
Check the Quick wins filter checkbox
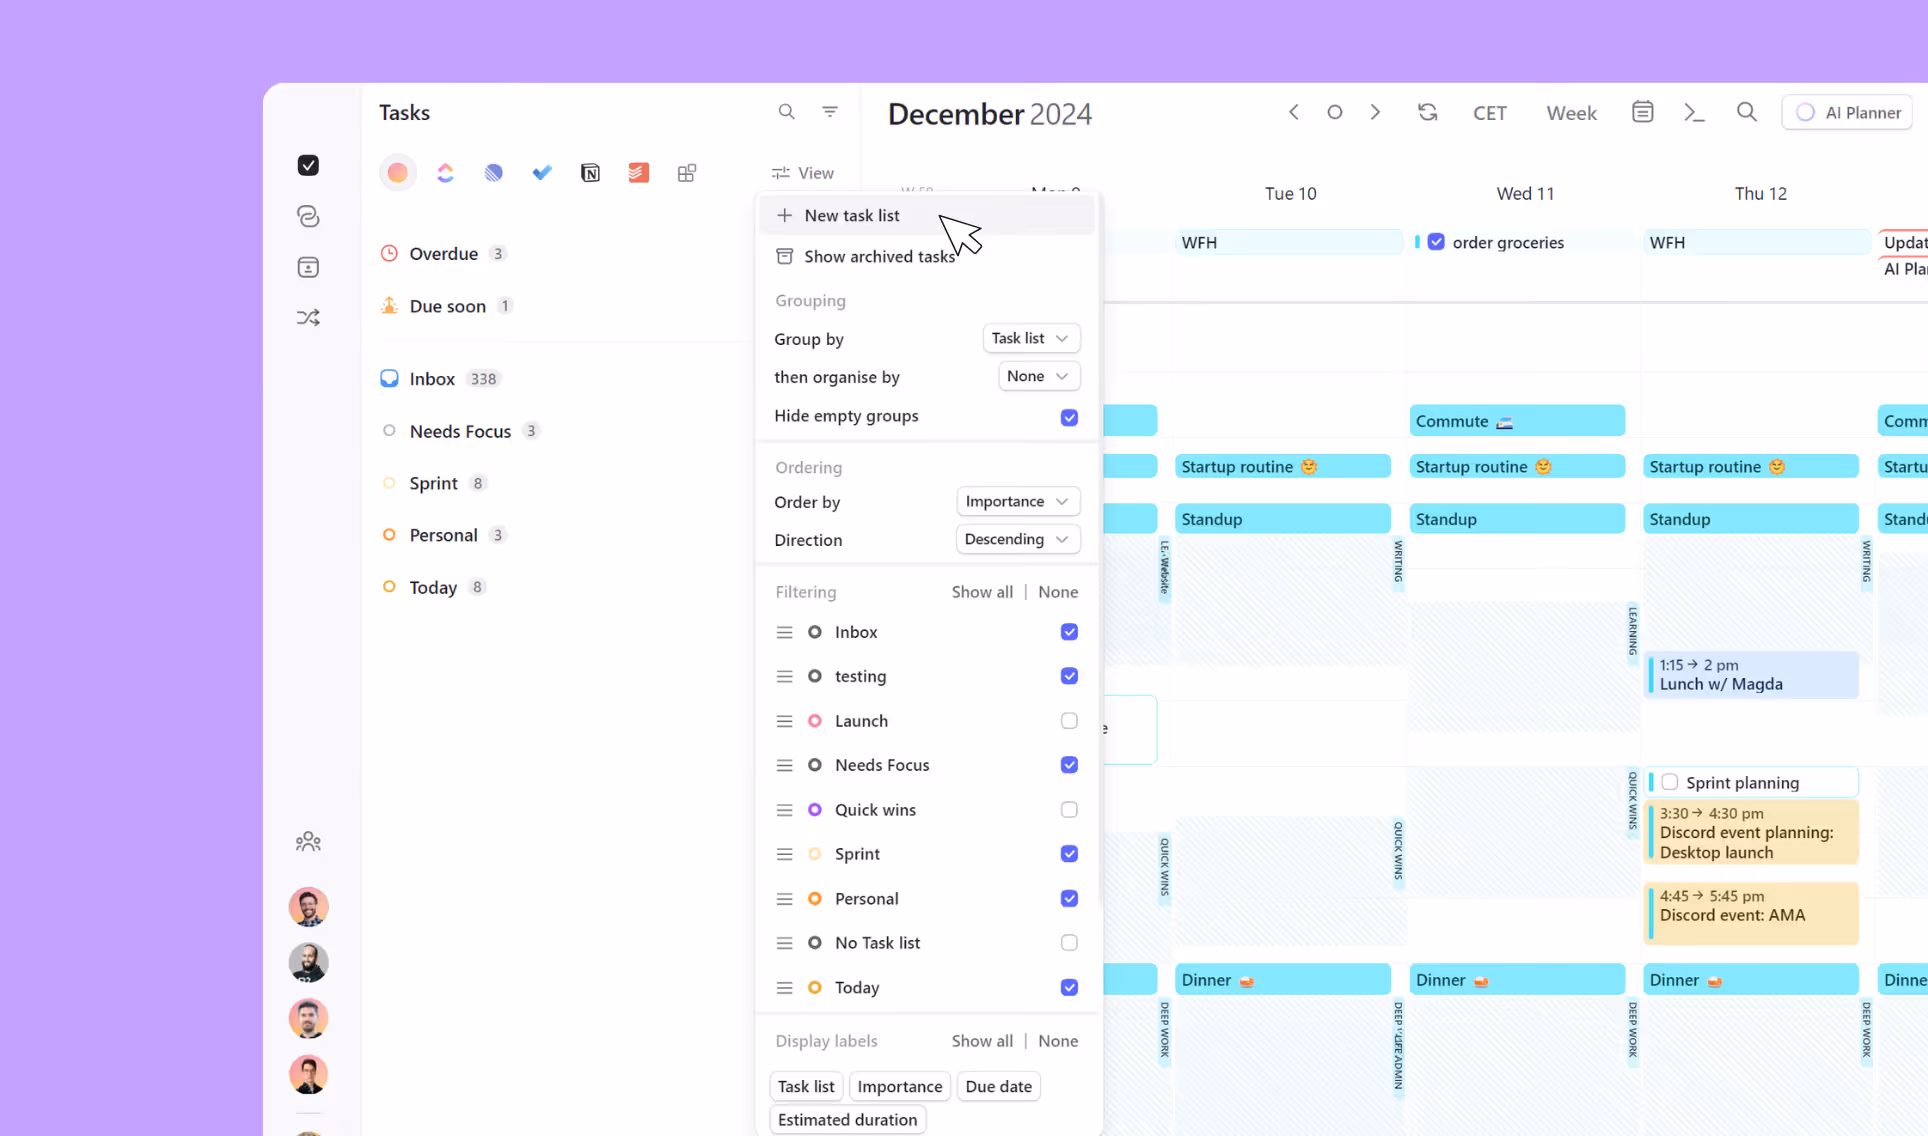(1069, 810)
